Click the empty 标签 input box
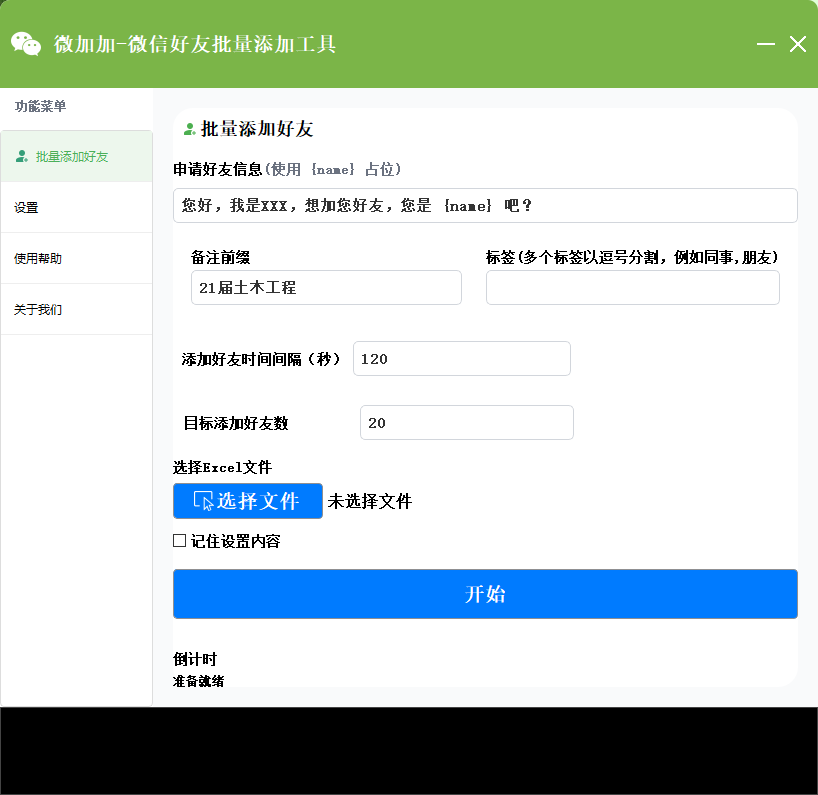 coord(632,288)
